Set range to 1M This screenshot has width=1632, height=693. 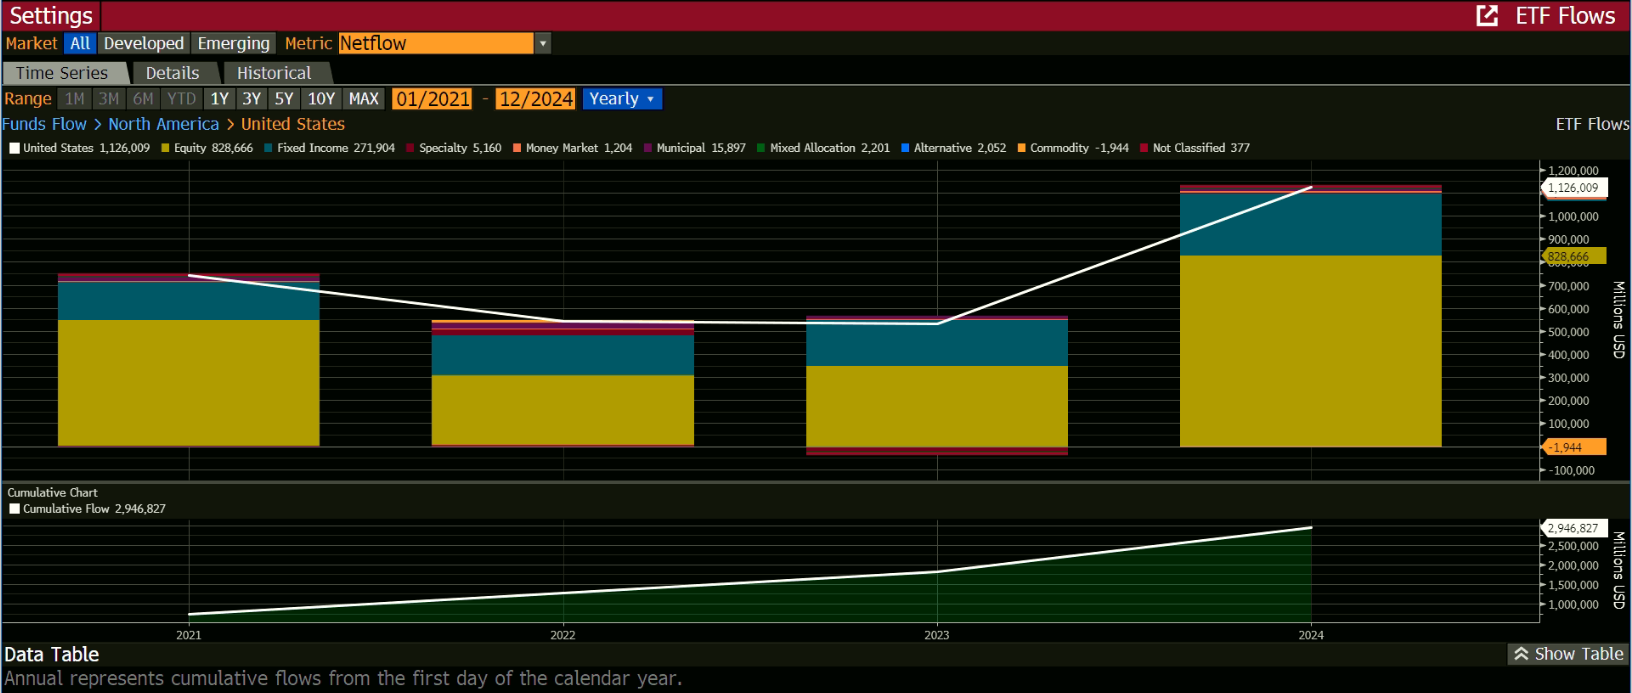pyautogui.click(x=75, y=99)
